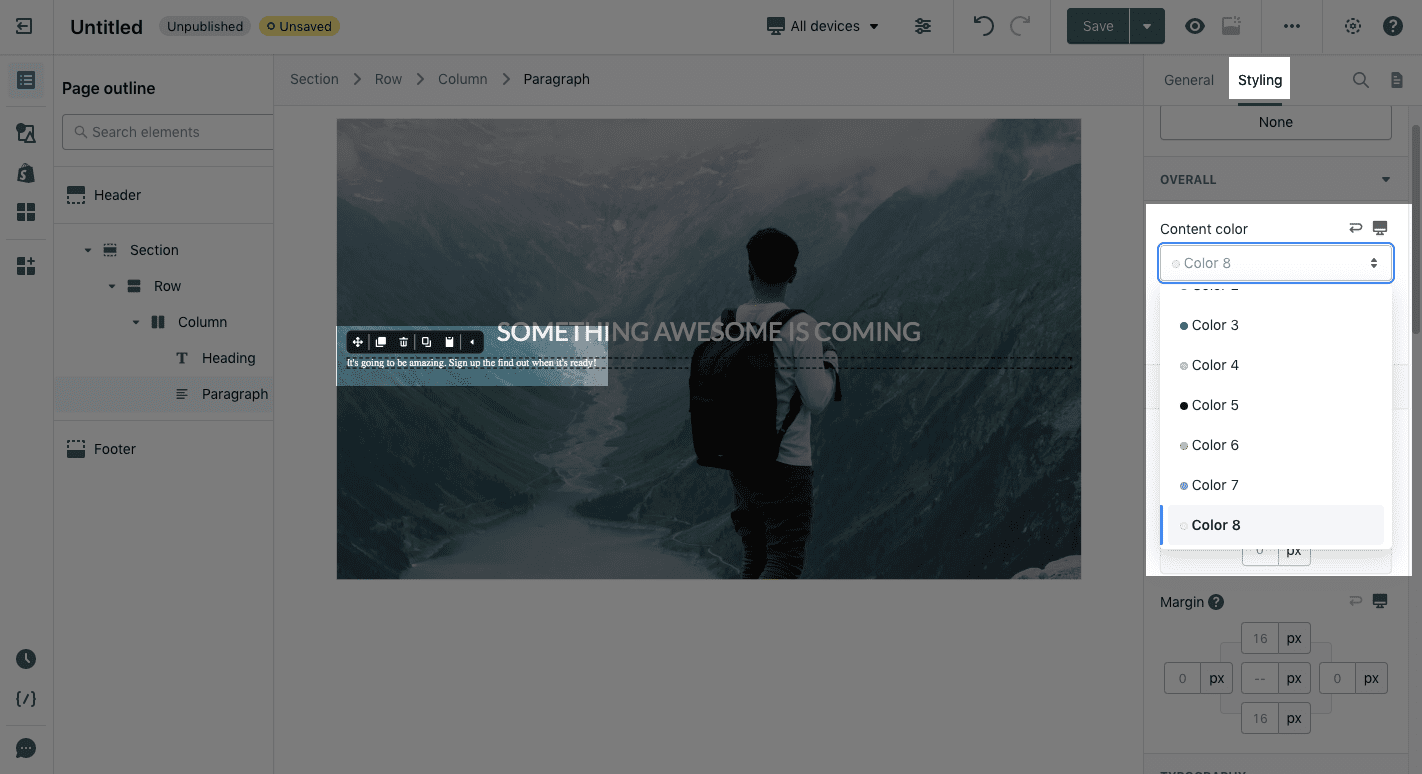Click the move handle on the paragraph toolbar
This screenshot has height=774, width=1422.
click(x=358, y=342)
